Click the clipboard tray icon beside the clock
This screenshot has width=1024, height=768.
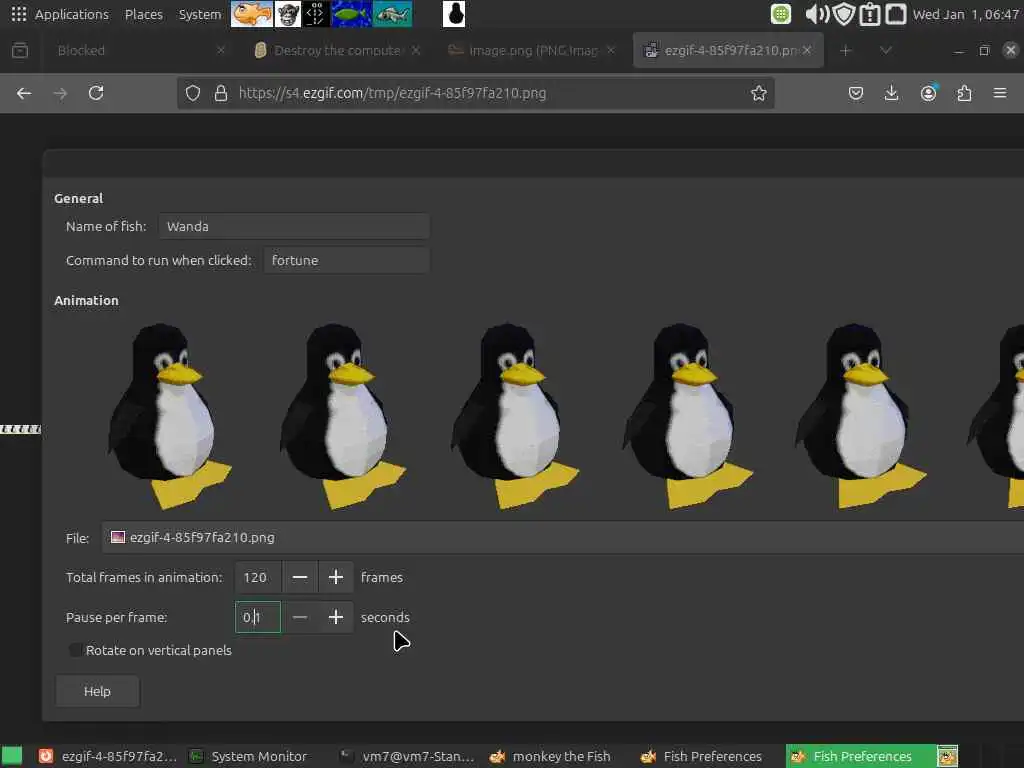[896, 14]
